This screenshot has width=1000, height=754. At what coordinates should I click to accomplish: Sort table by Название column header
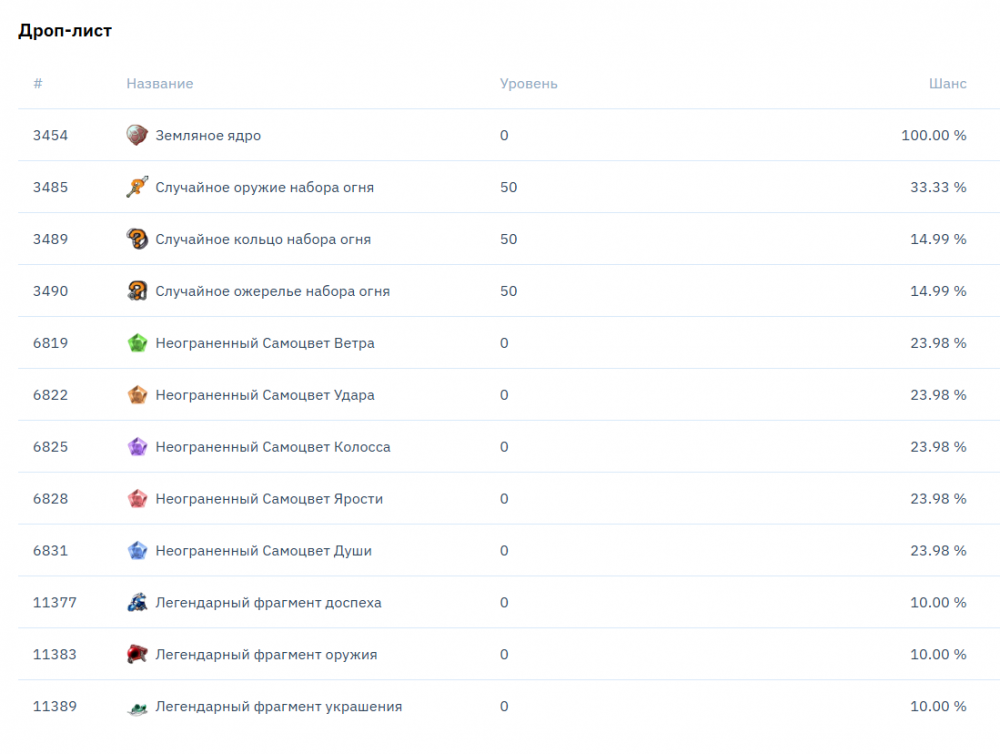point(160,83)
